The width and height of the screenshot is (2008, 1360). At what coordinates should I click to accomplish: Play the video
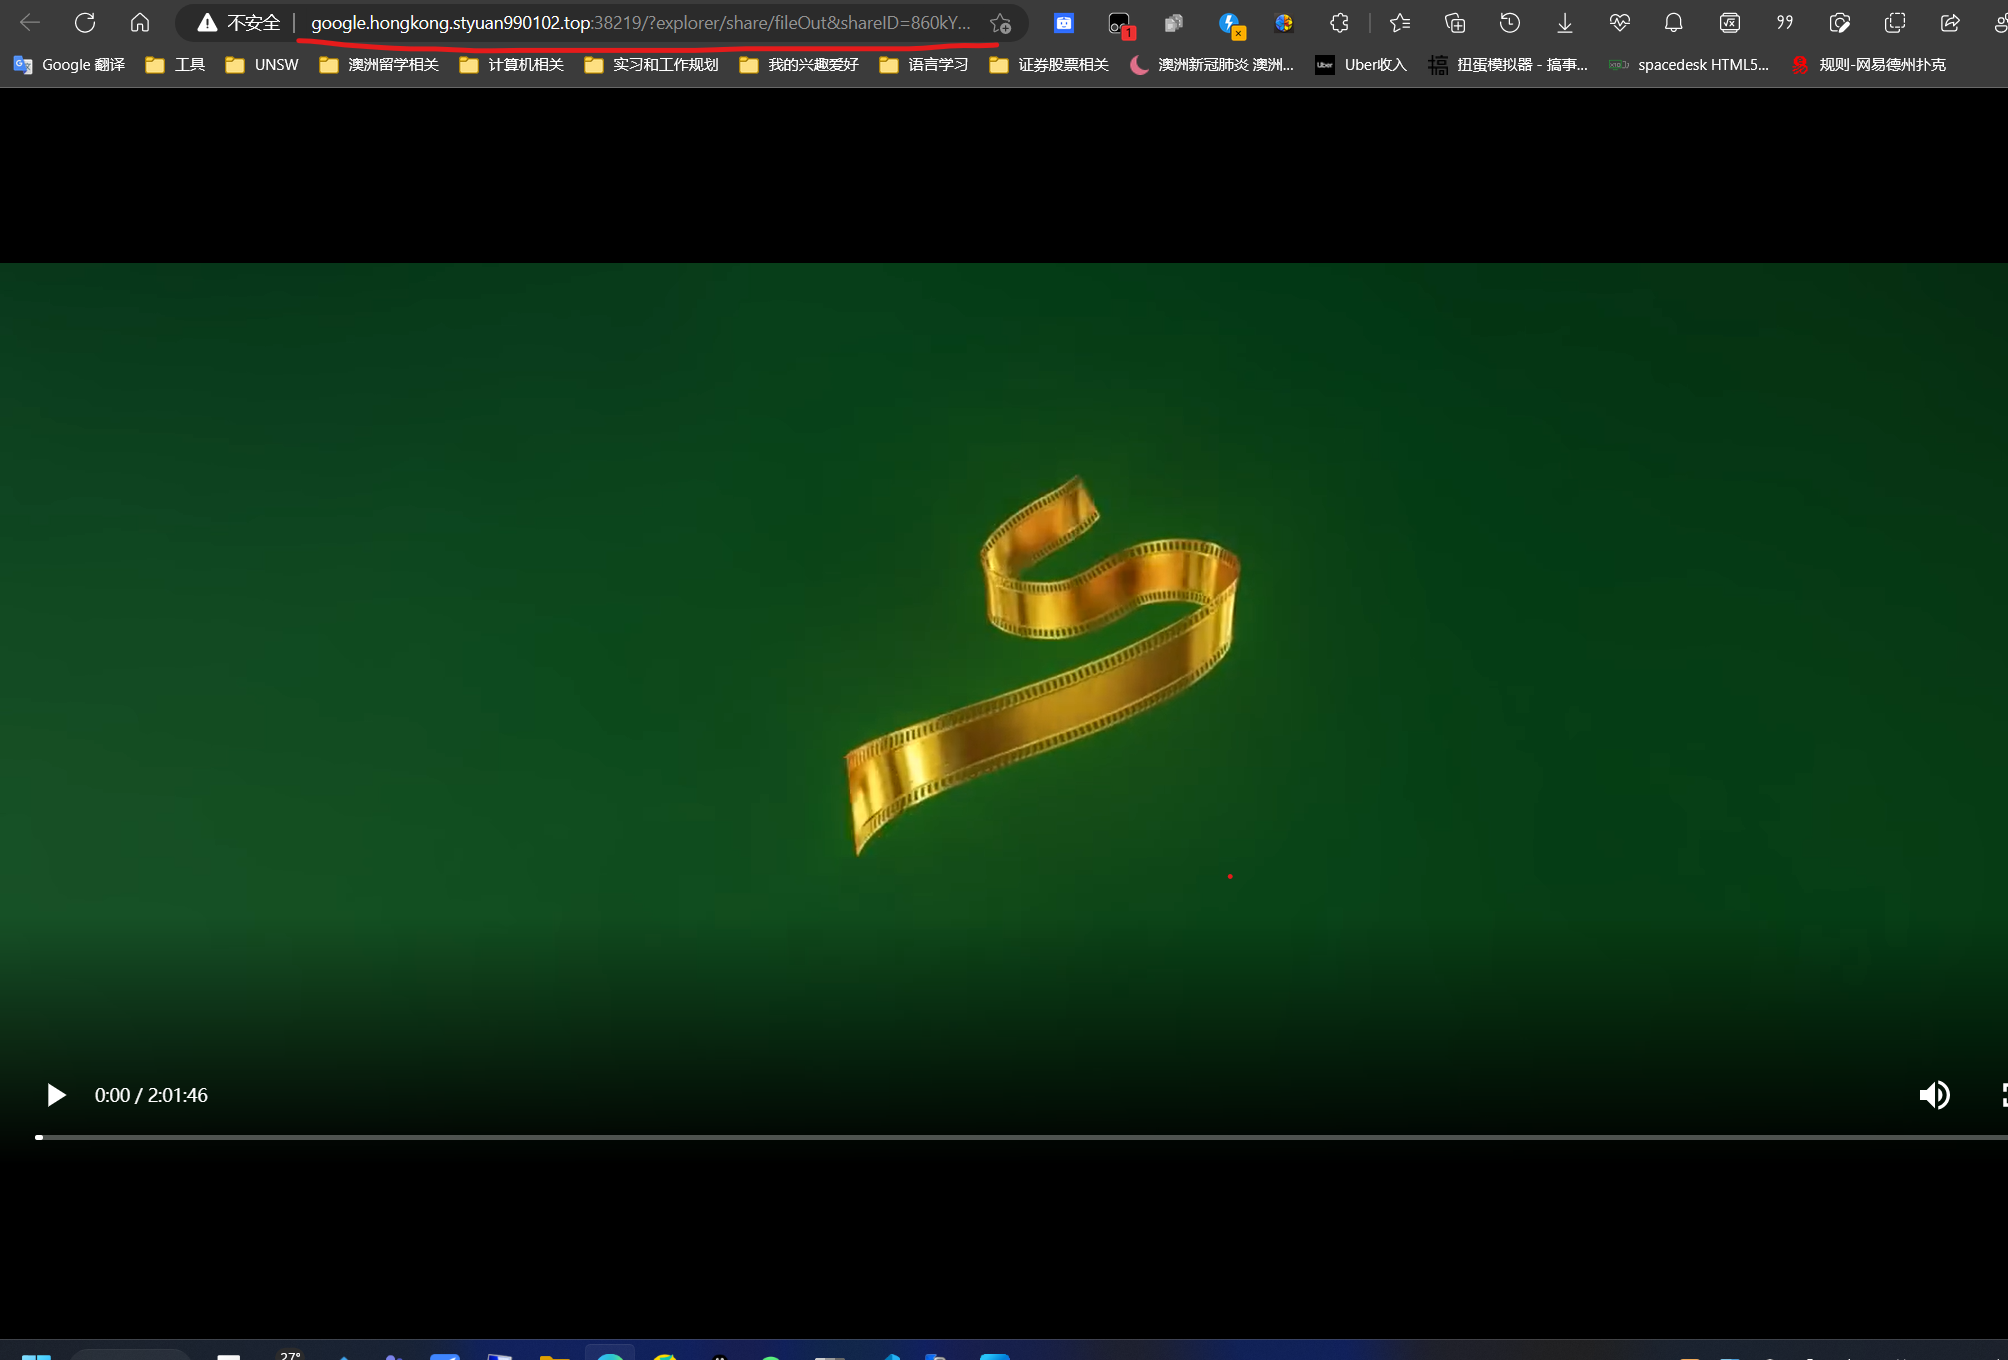click(x=56, y=1095)
